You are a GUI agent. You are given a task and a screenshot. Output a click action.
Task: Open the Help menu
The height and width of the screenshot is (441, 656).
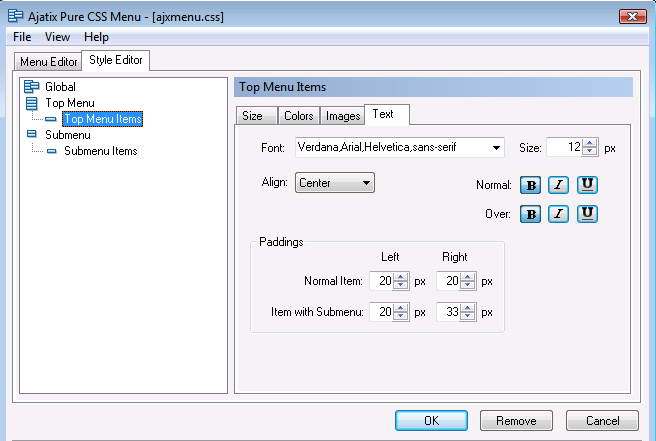tap(96, 37)
